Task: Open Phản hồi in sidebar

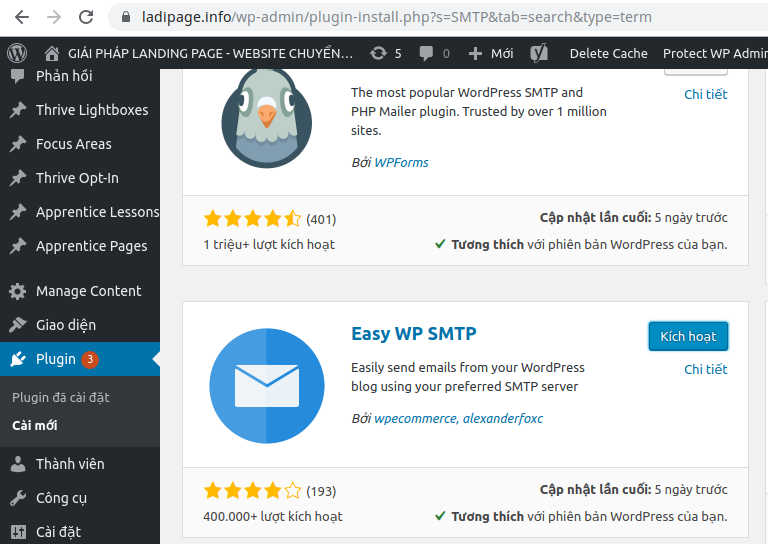Action: pos(64,76)
